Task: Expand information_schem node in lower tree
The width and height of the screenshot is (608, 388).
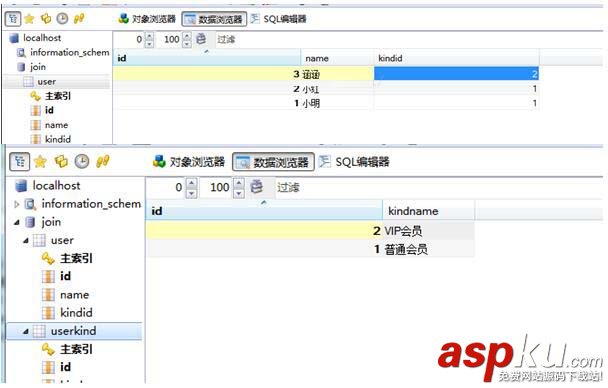Action: [x=16, y=204]
